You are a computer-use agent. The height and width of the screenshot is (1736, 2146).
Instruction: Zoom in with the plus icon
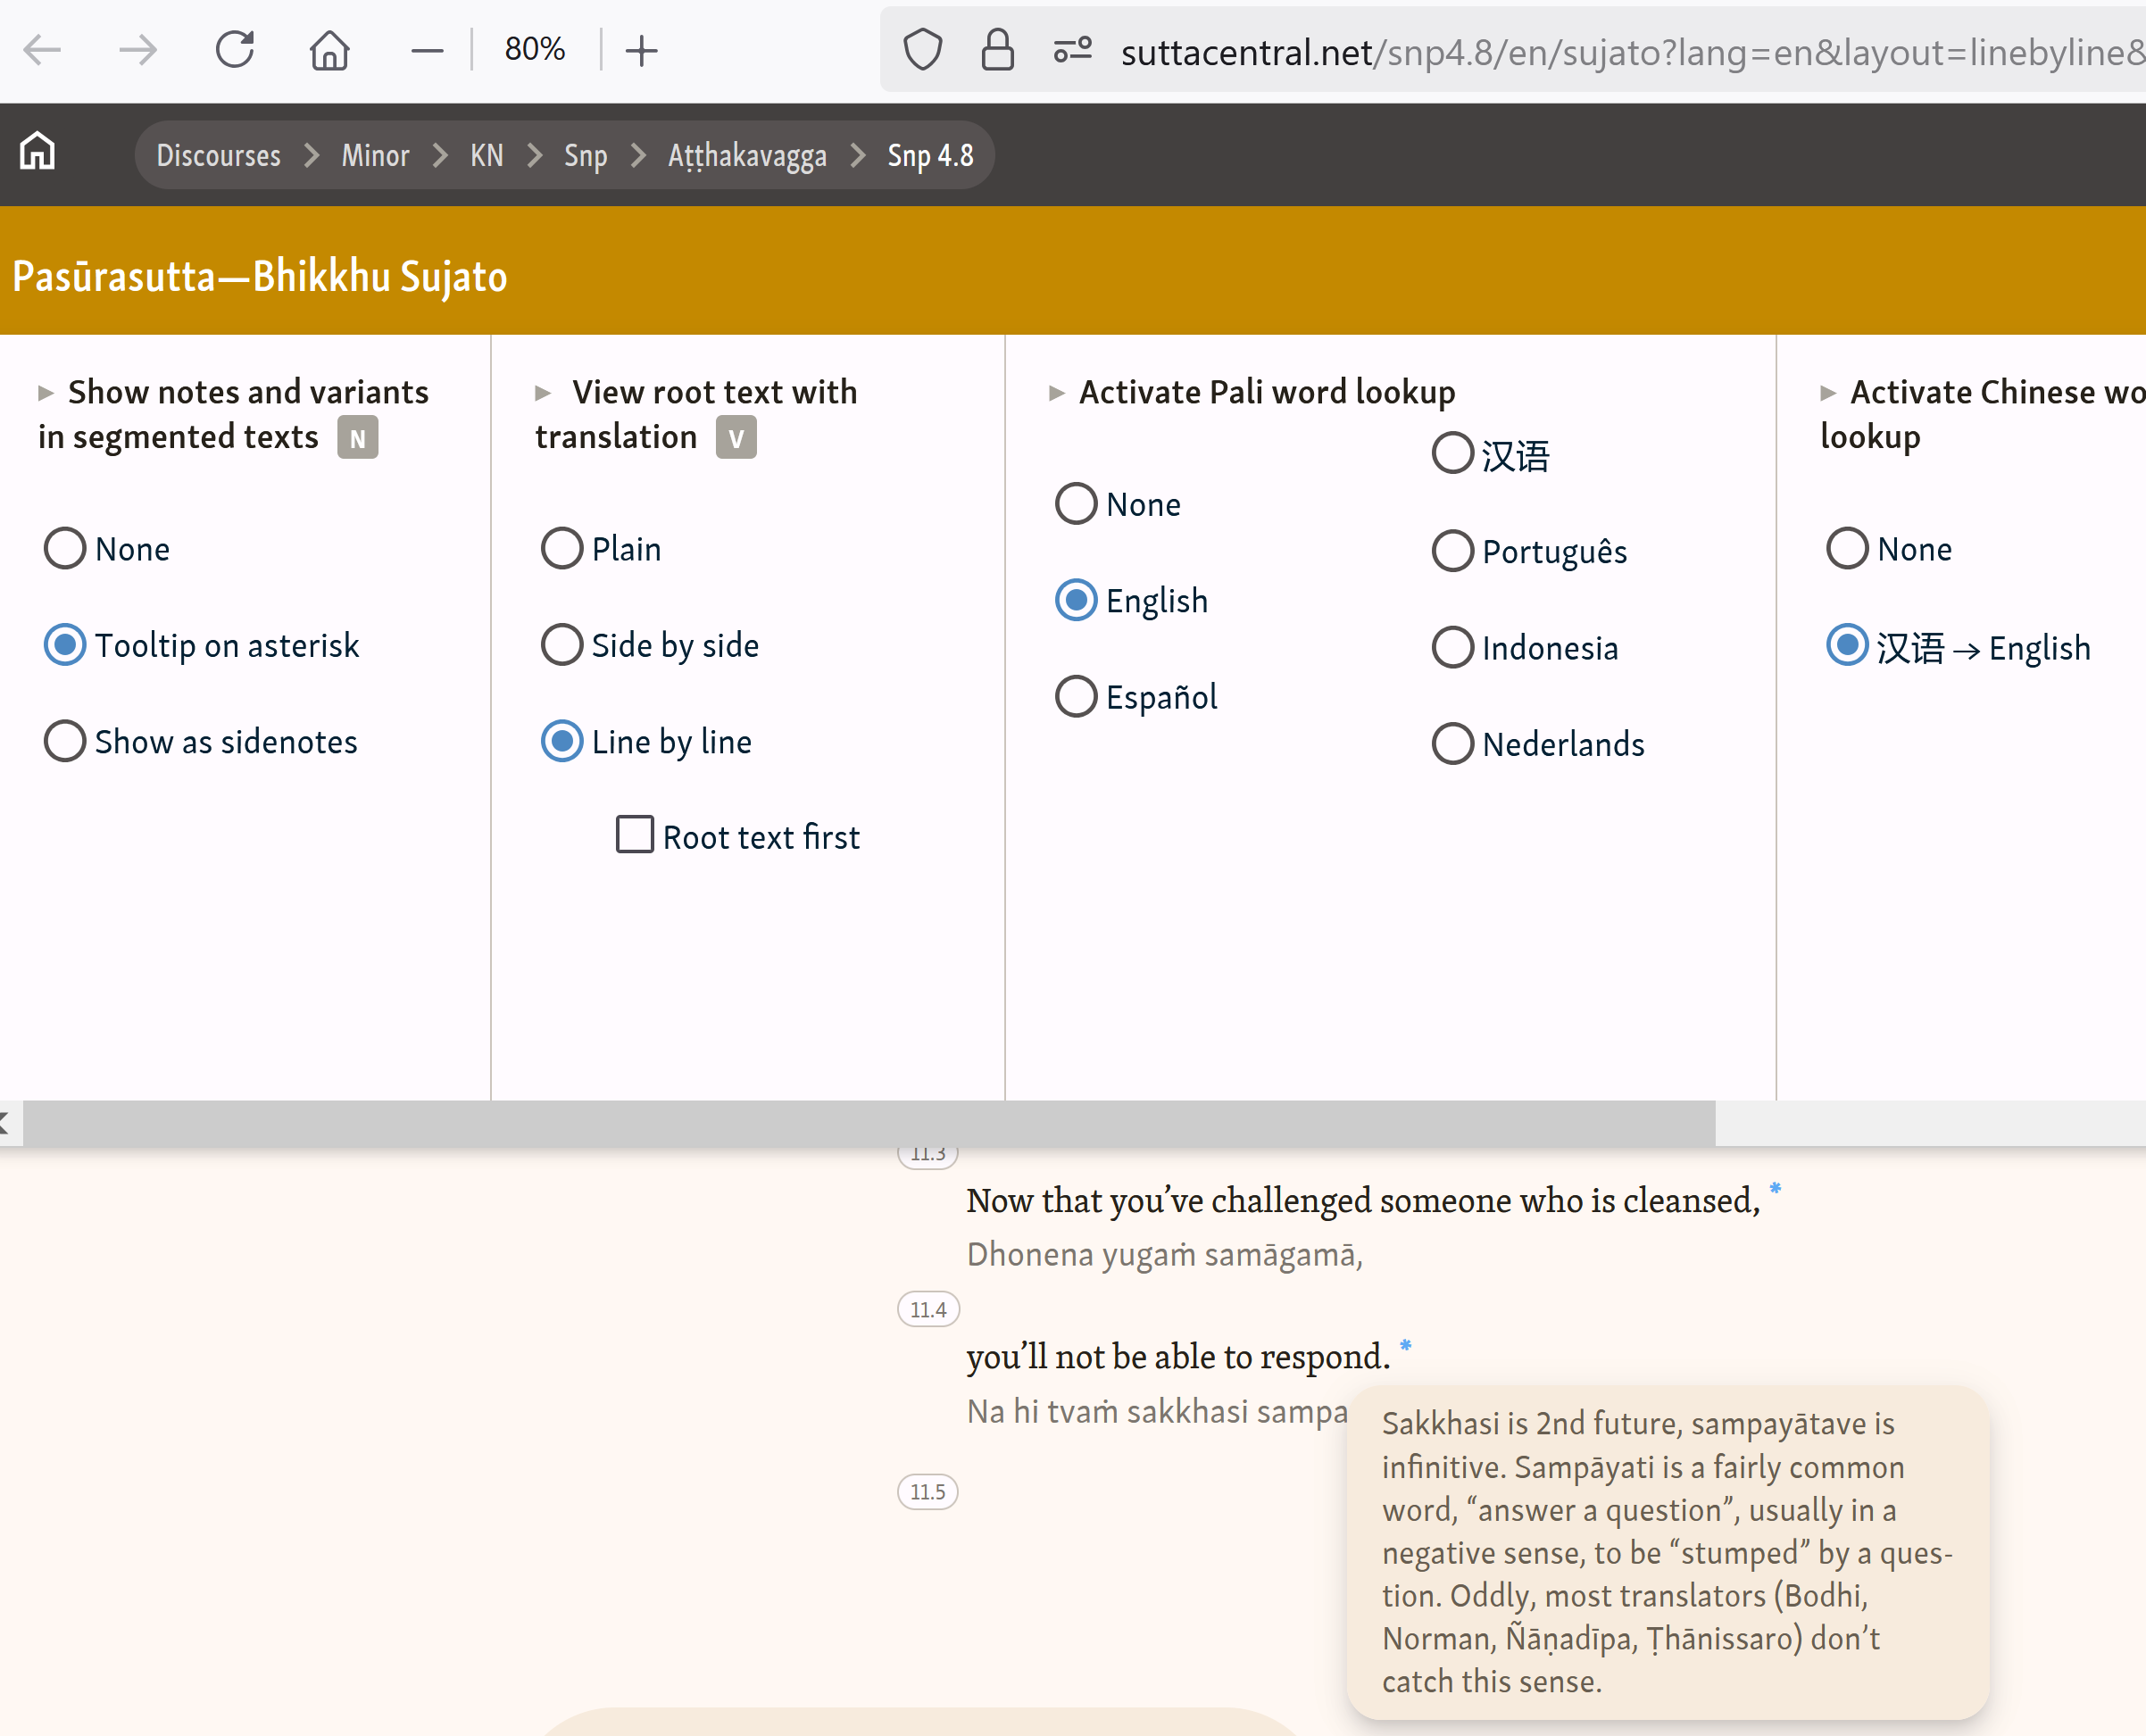pos(641,49)
